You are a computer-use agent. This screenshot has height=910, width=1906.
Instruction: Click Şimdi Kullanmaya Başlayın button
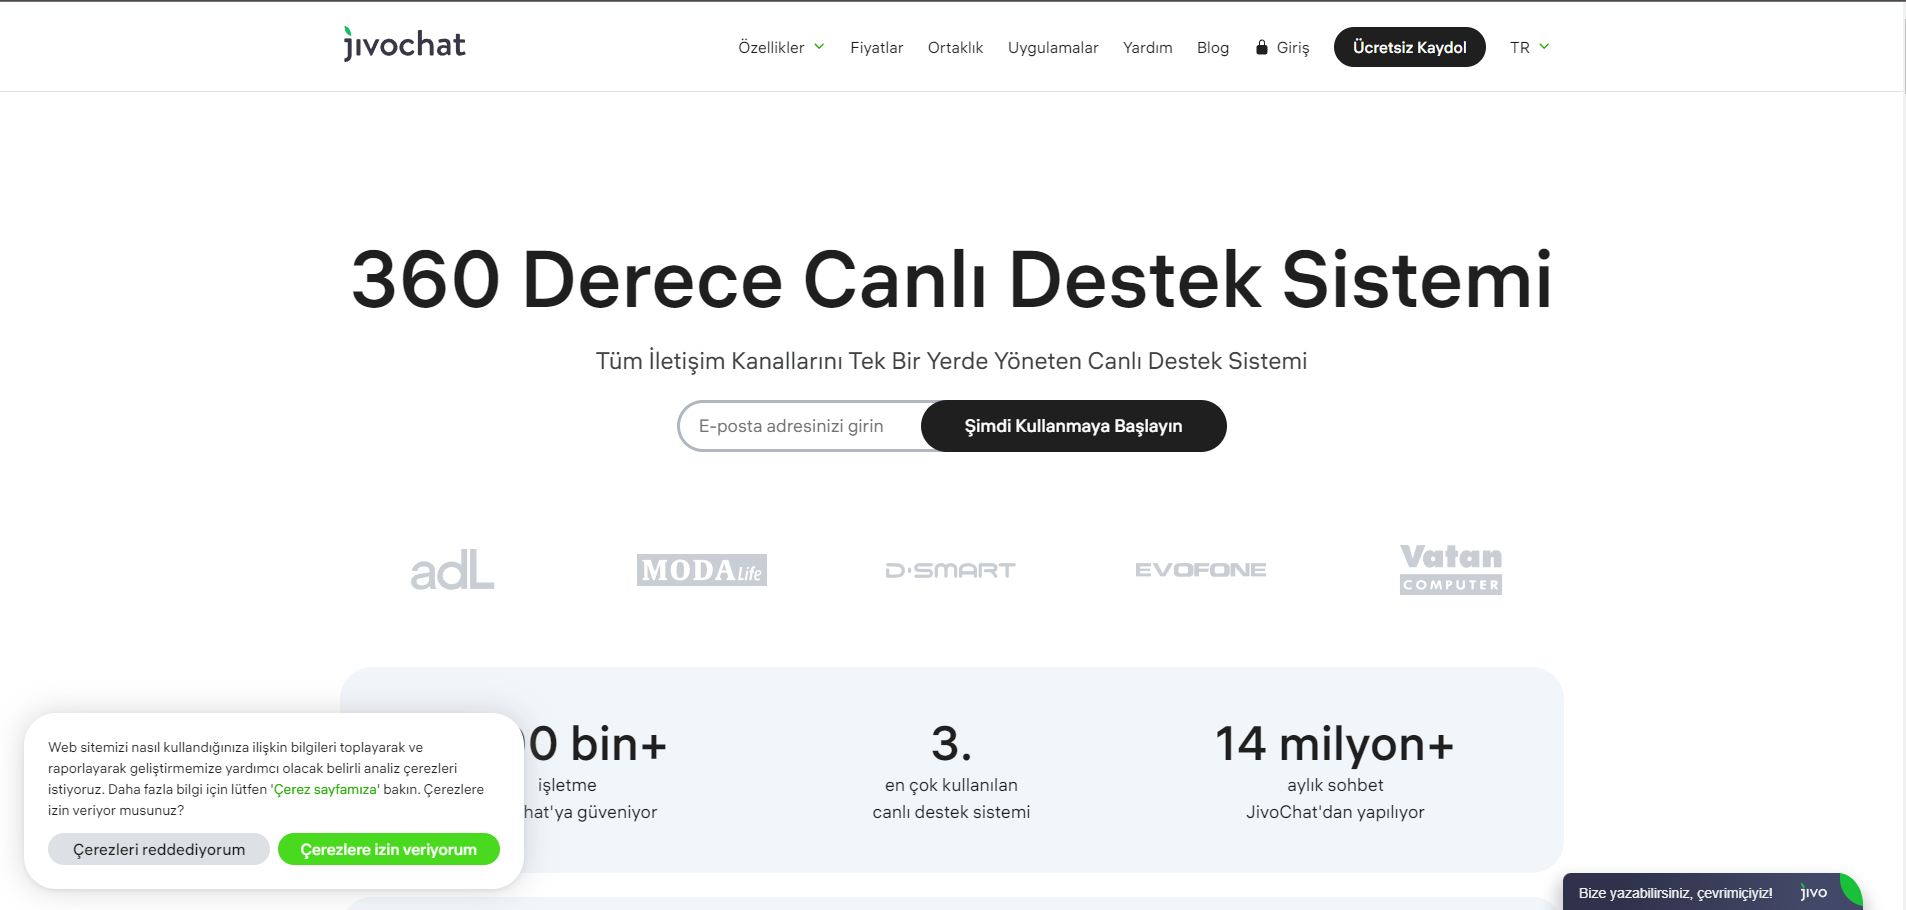coord(1074,426)
